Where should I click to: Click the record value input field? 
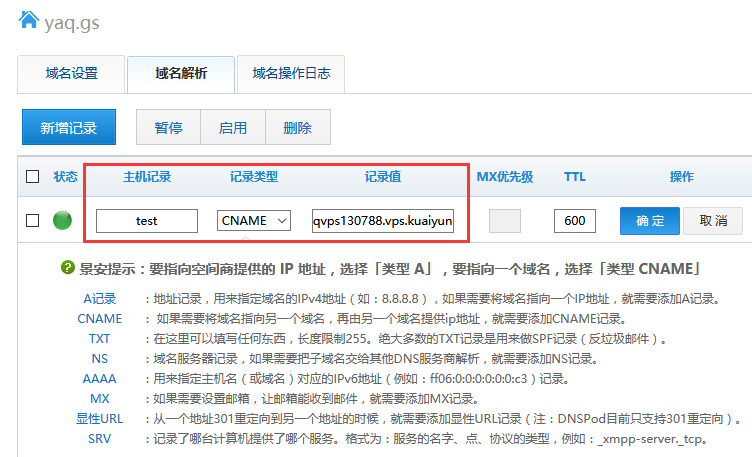click(383, 221)
